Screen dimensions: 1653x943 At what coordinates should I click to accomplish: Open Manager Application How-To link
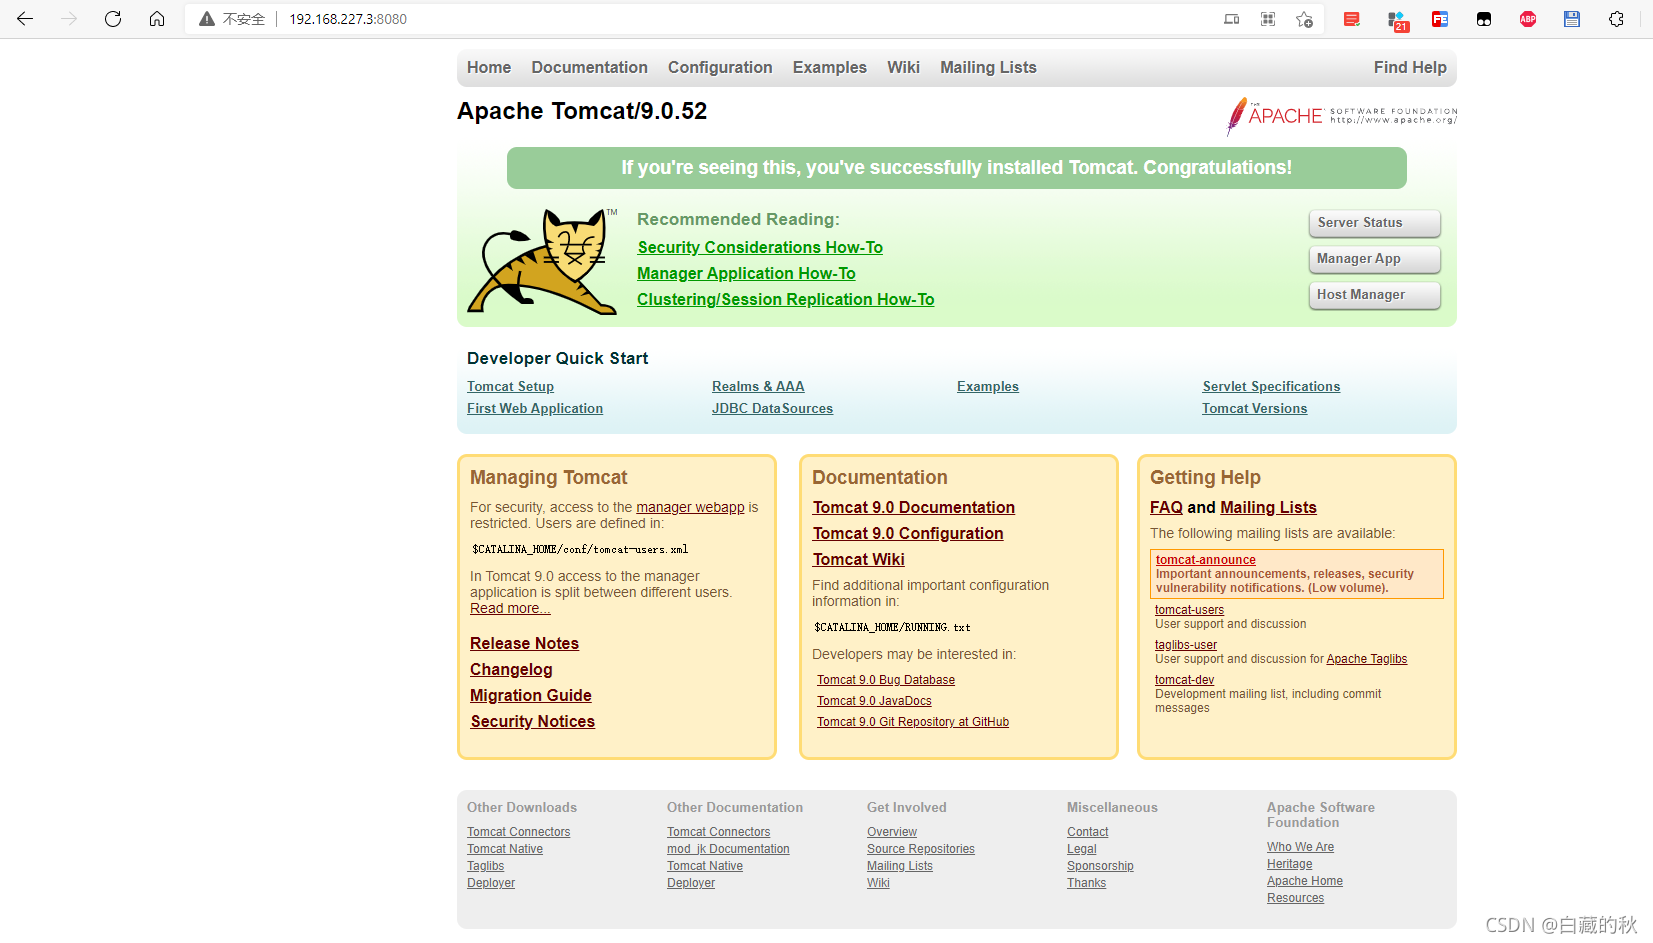click(x=746, y=273)
